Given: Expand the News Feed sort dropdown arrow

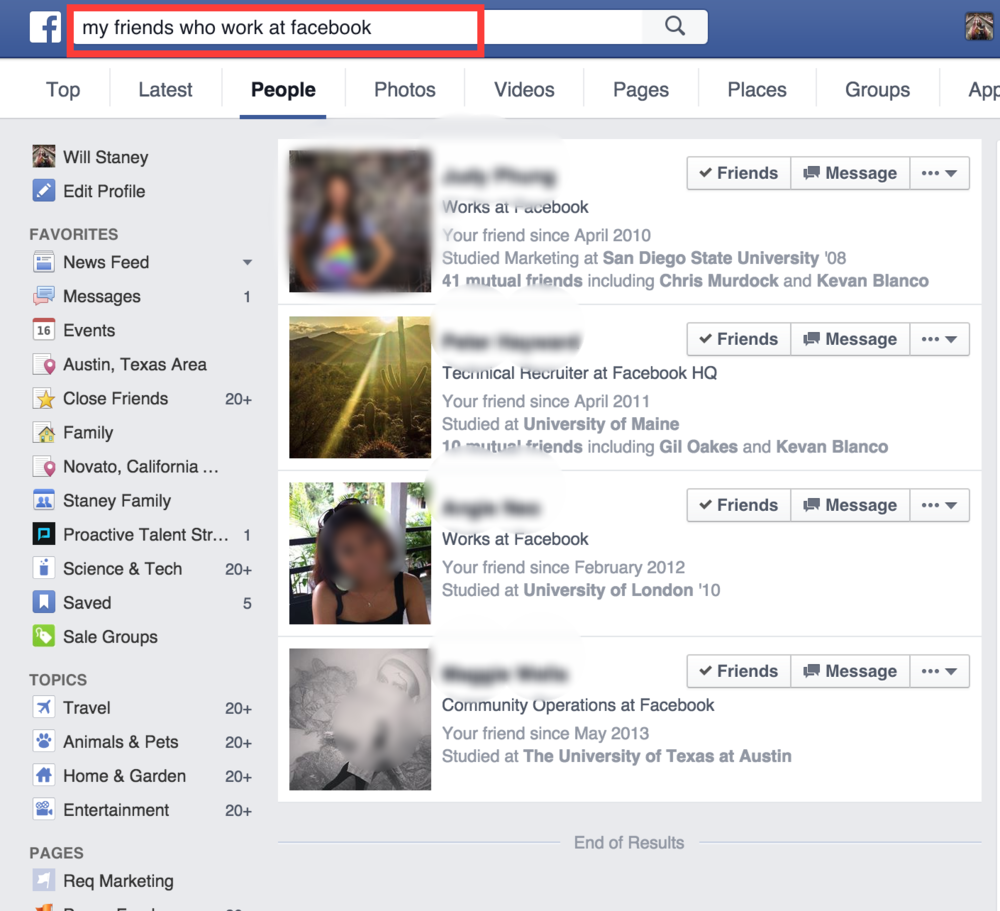Looking at the screenshot, I should (247, 262).
